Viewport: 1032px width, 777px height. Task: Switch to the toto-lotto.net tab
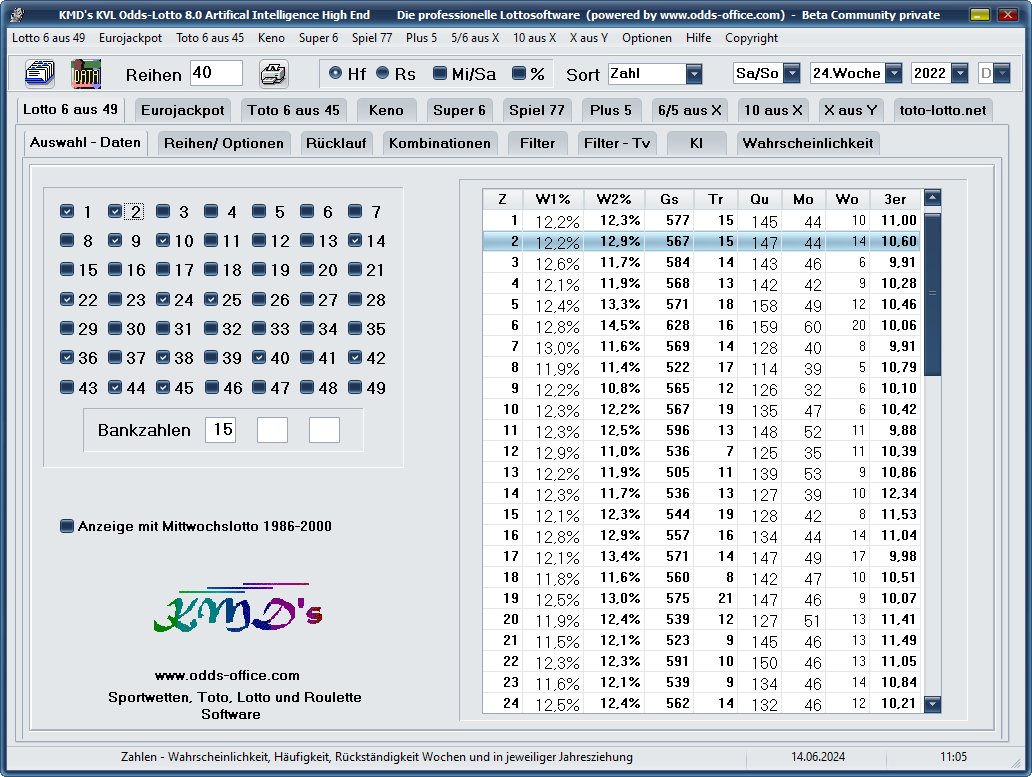point(942,111)
